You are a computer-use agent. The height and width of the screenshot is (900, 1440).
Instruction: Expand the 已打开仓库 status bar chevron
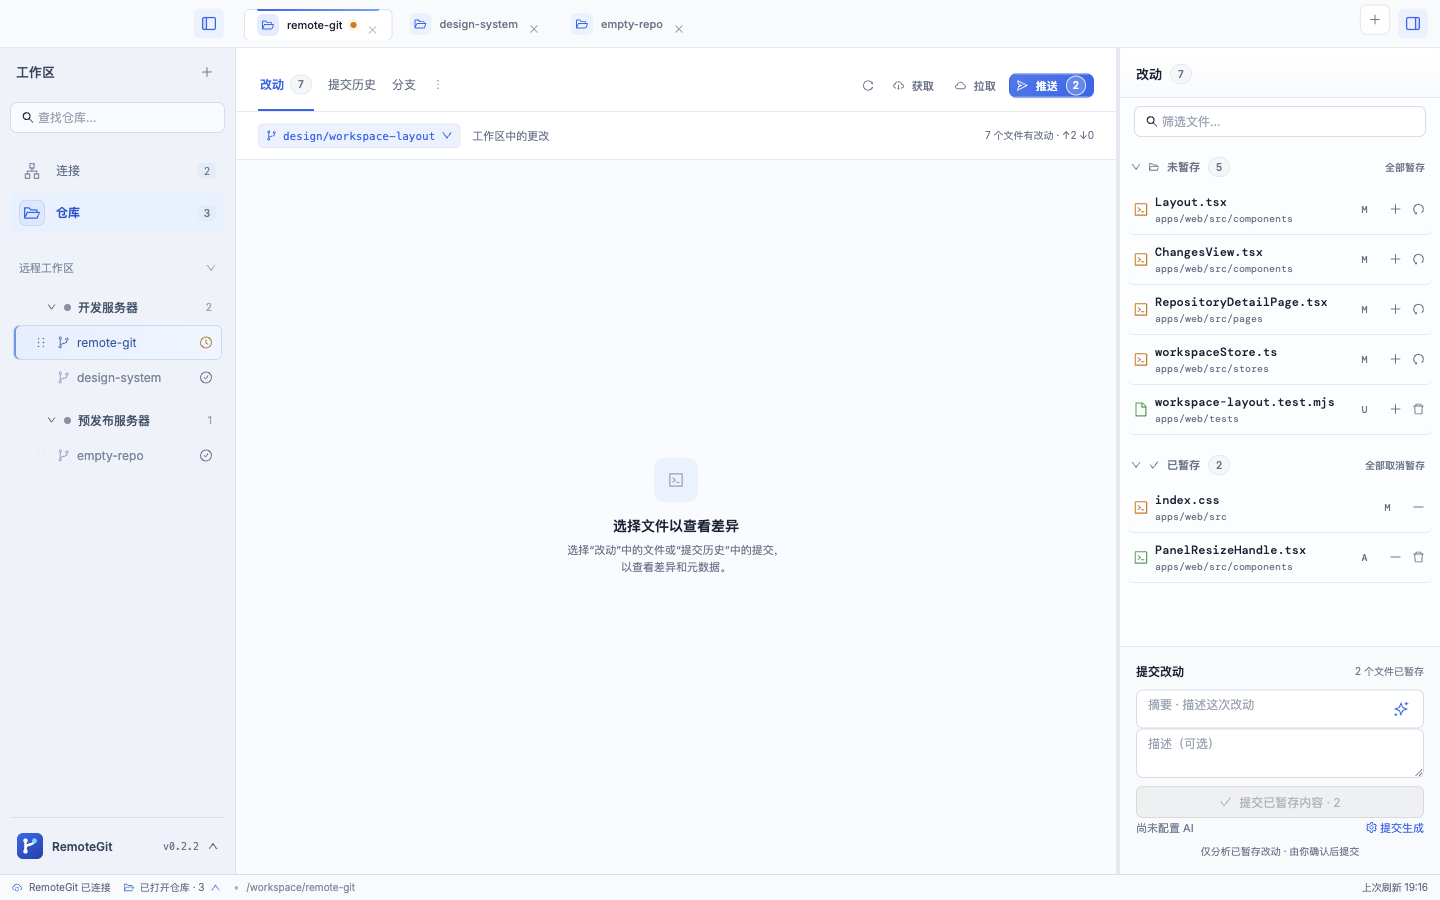[x=216, y=887]
